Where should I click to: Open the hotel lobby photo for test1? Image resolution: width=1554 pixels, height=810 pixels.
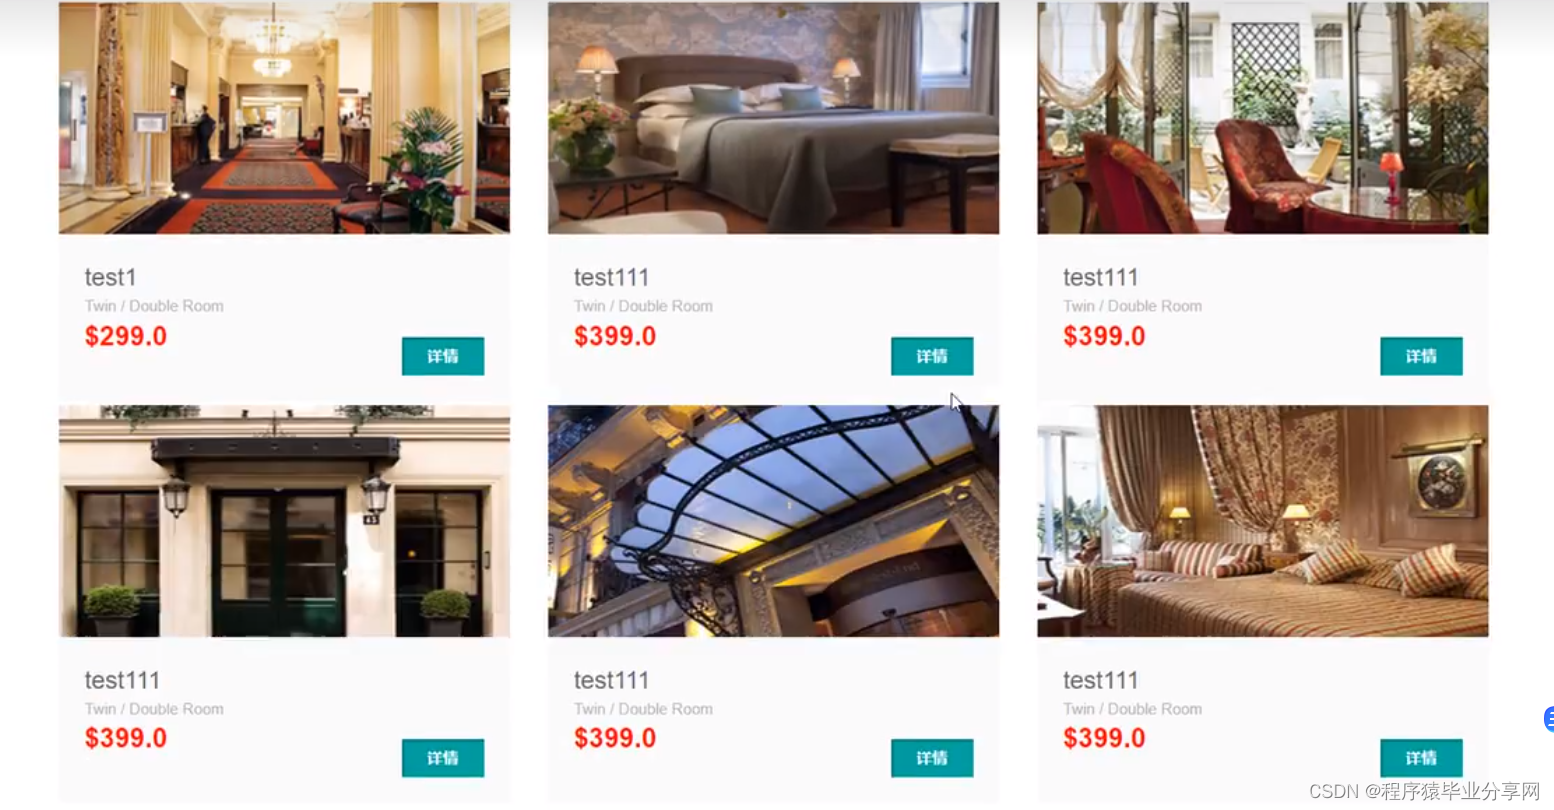click(284, 118)
